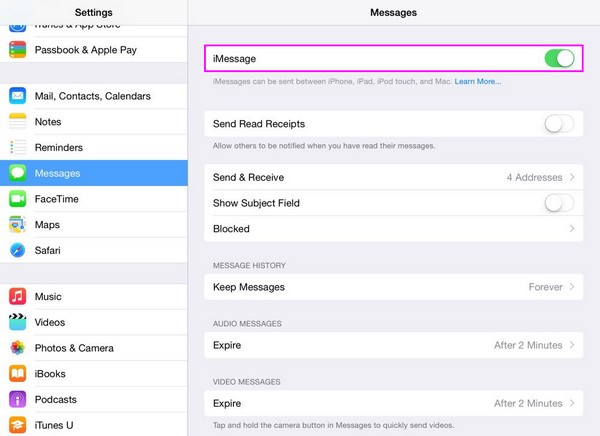Tap the Maps icon

click(18, 224)
